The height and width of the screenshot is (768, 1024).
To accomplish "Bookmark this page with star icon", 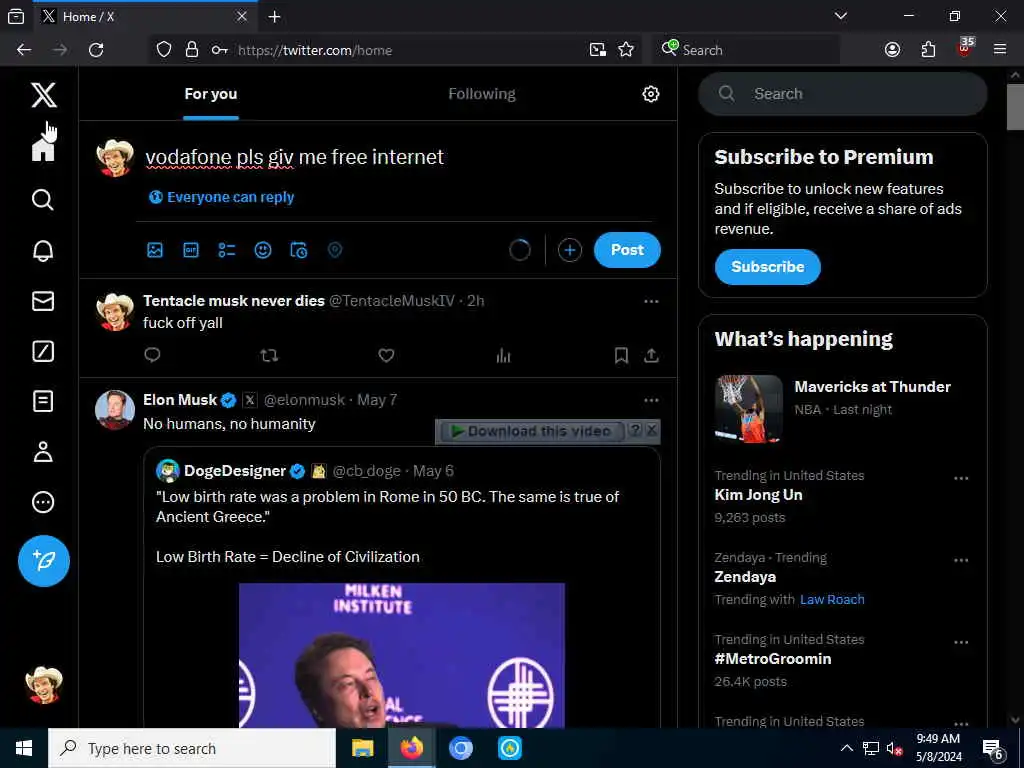I will pos(626,50).
